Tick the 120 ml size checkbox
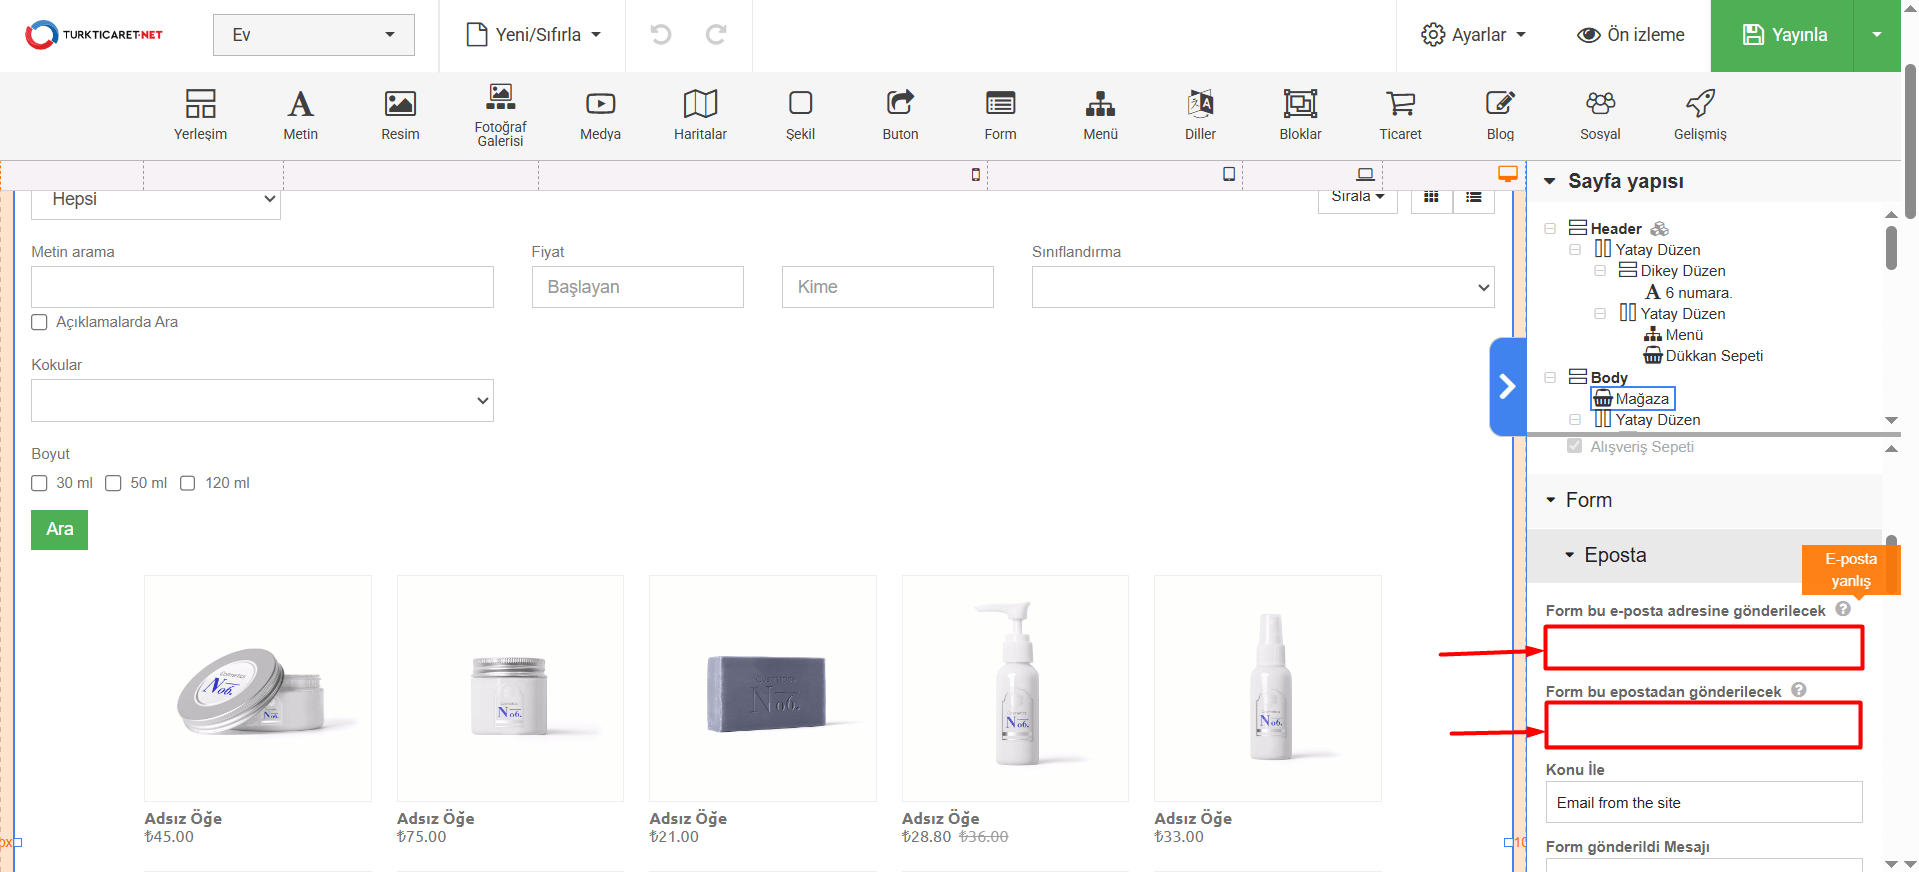Image resolution: width=1919 pixels, height=872 pixels. [x=188, y=483]
